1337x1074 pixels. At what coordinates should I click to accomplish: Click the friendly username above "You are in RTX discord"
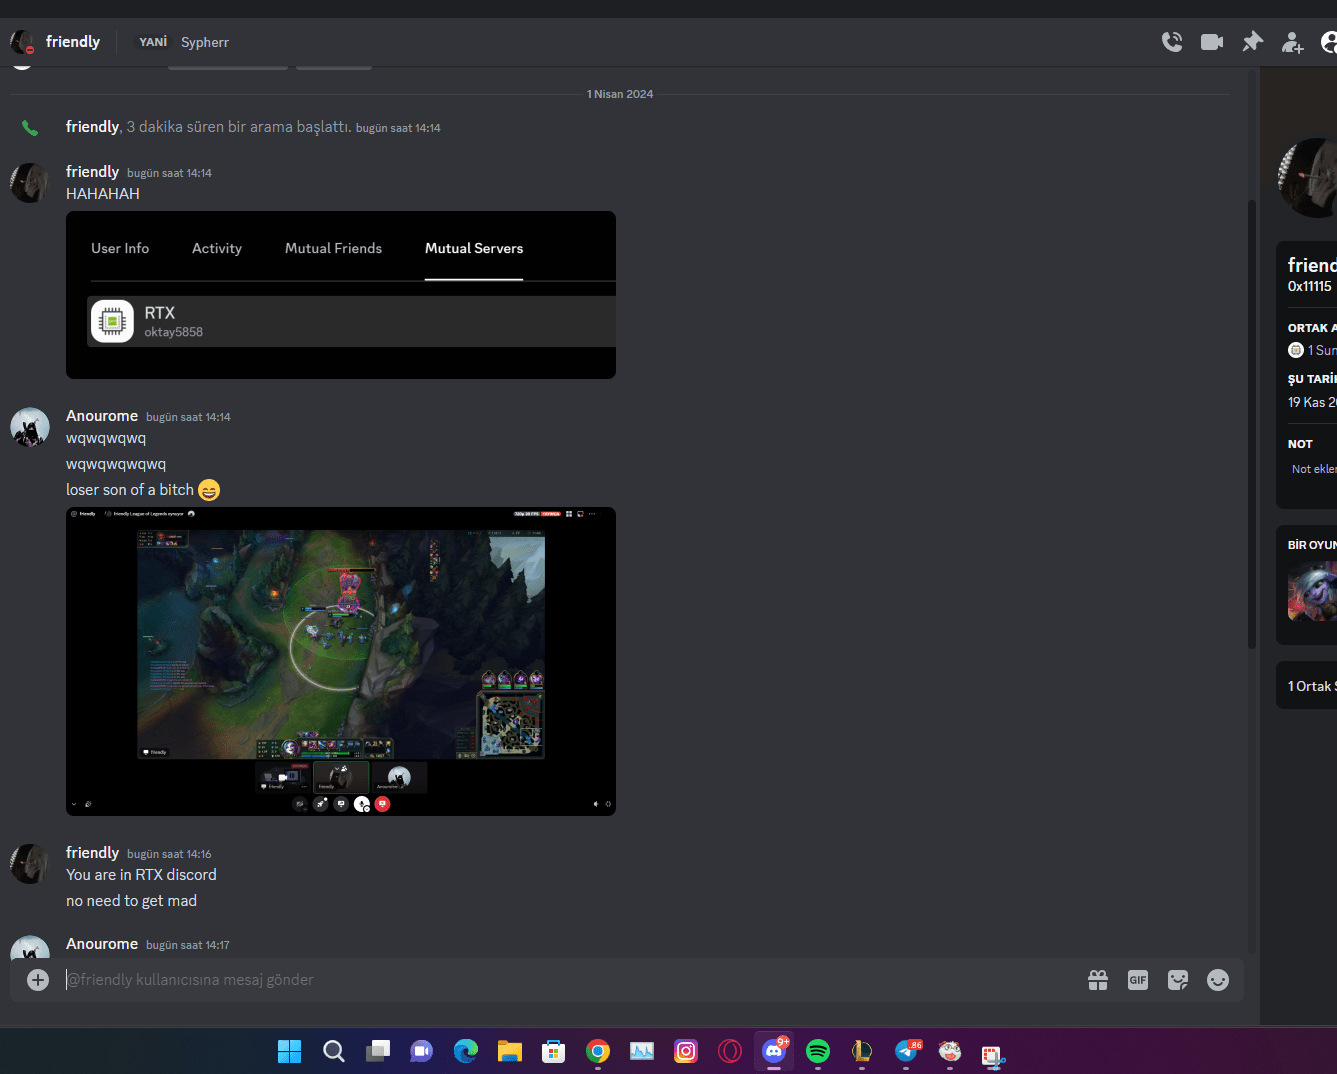coord(92,853)
